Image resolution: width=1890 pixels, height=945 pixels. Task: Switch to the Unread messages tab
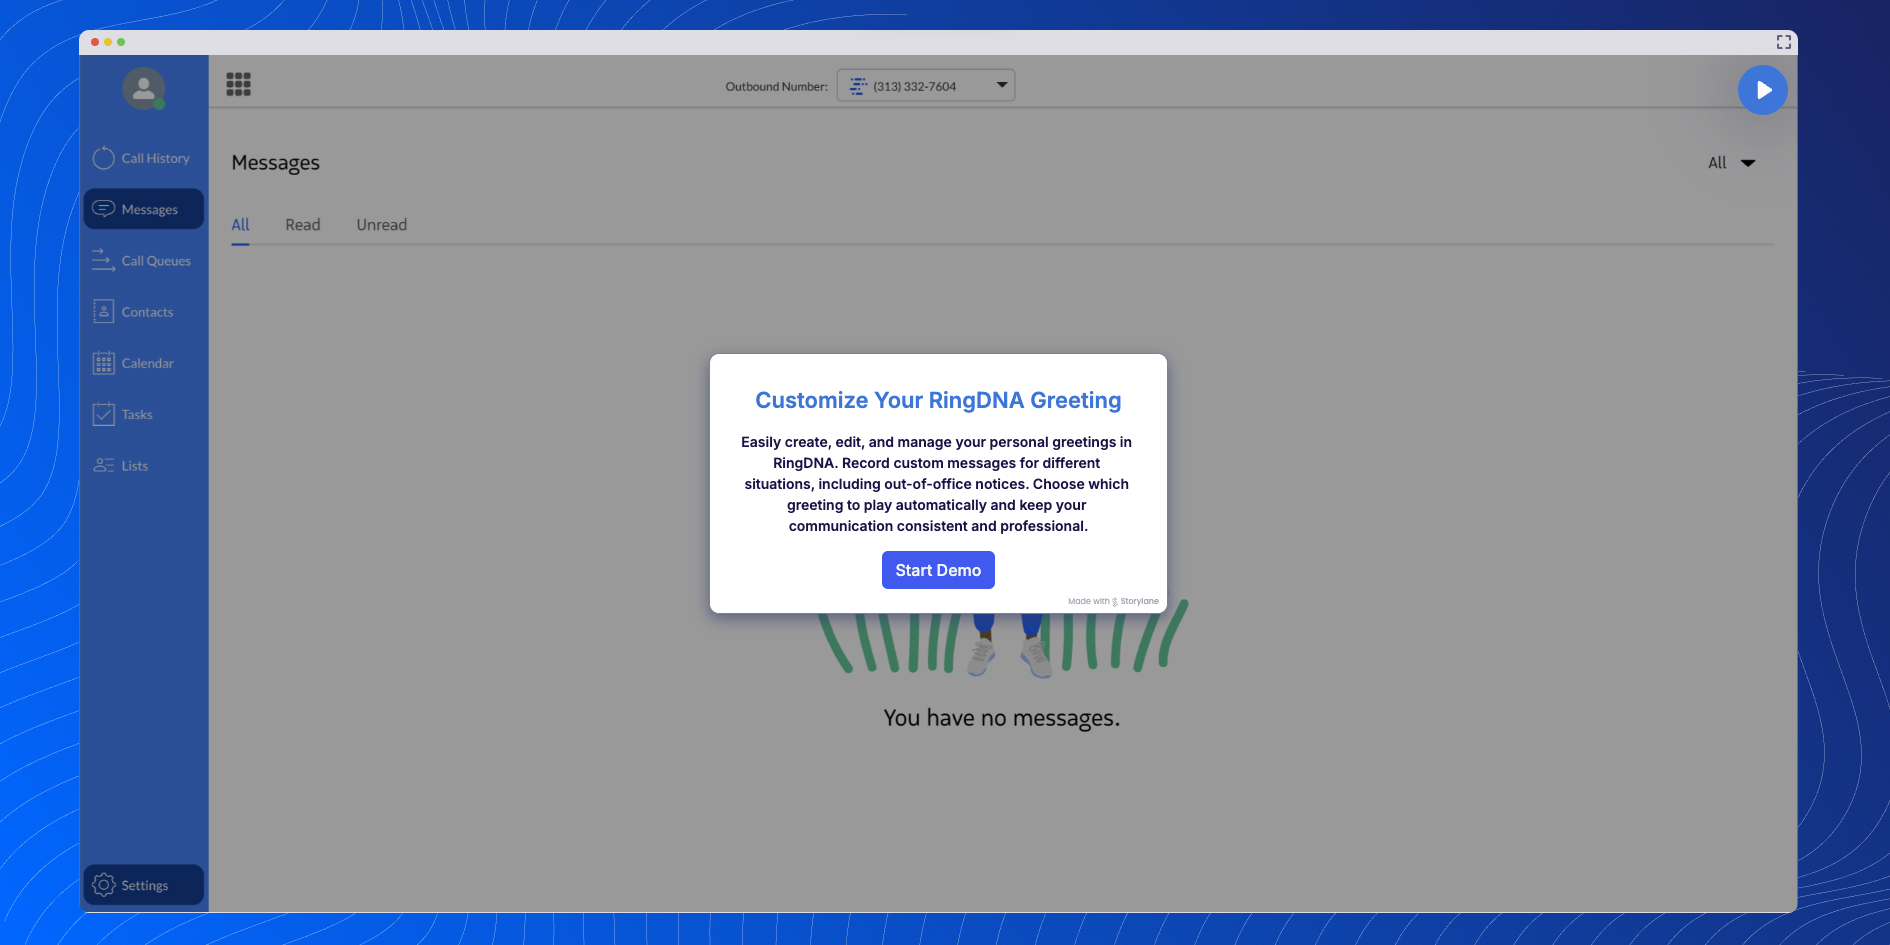tap(381, 224)
